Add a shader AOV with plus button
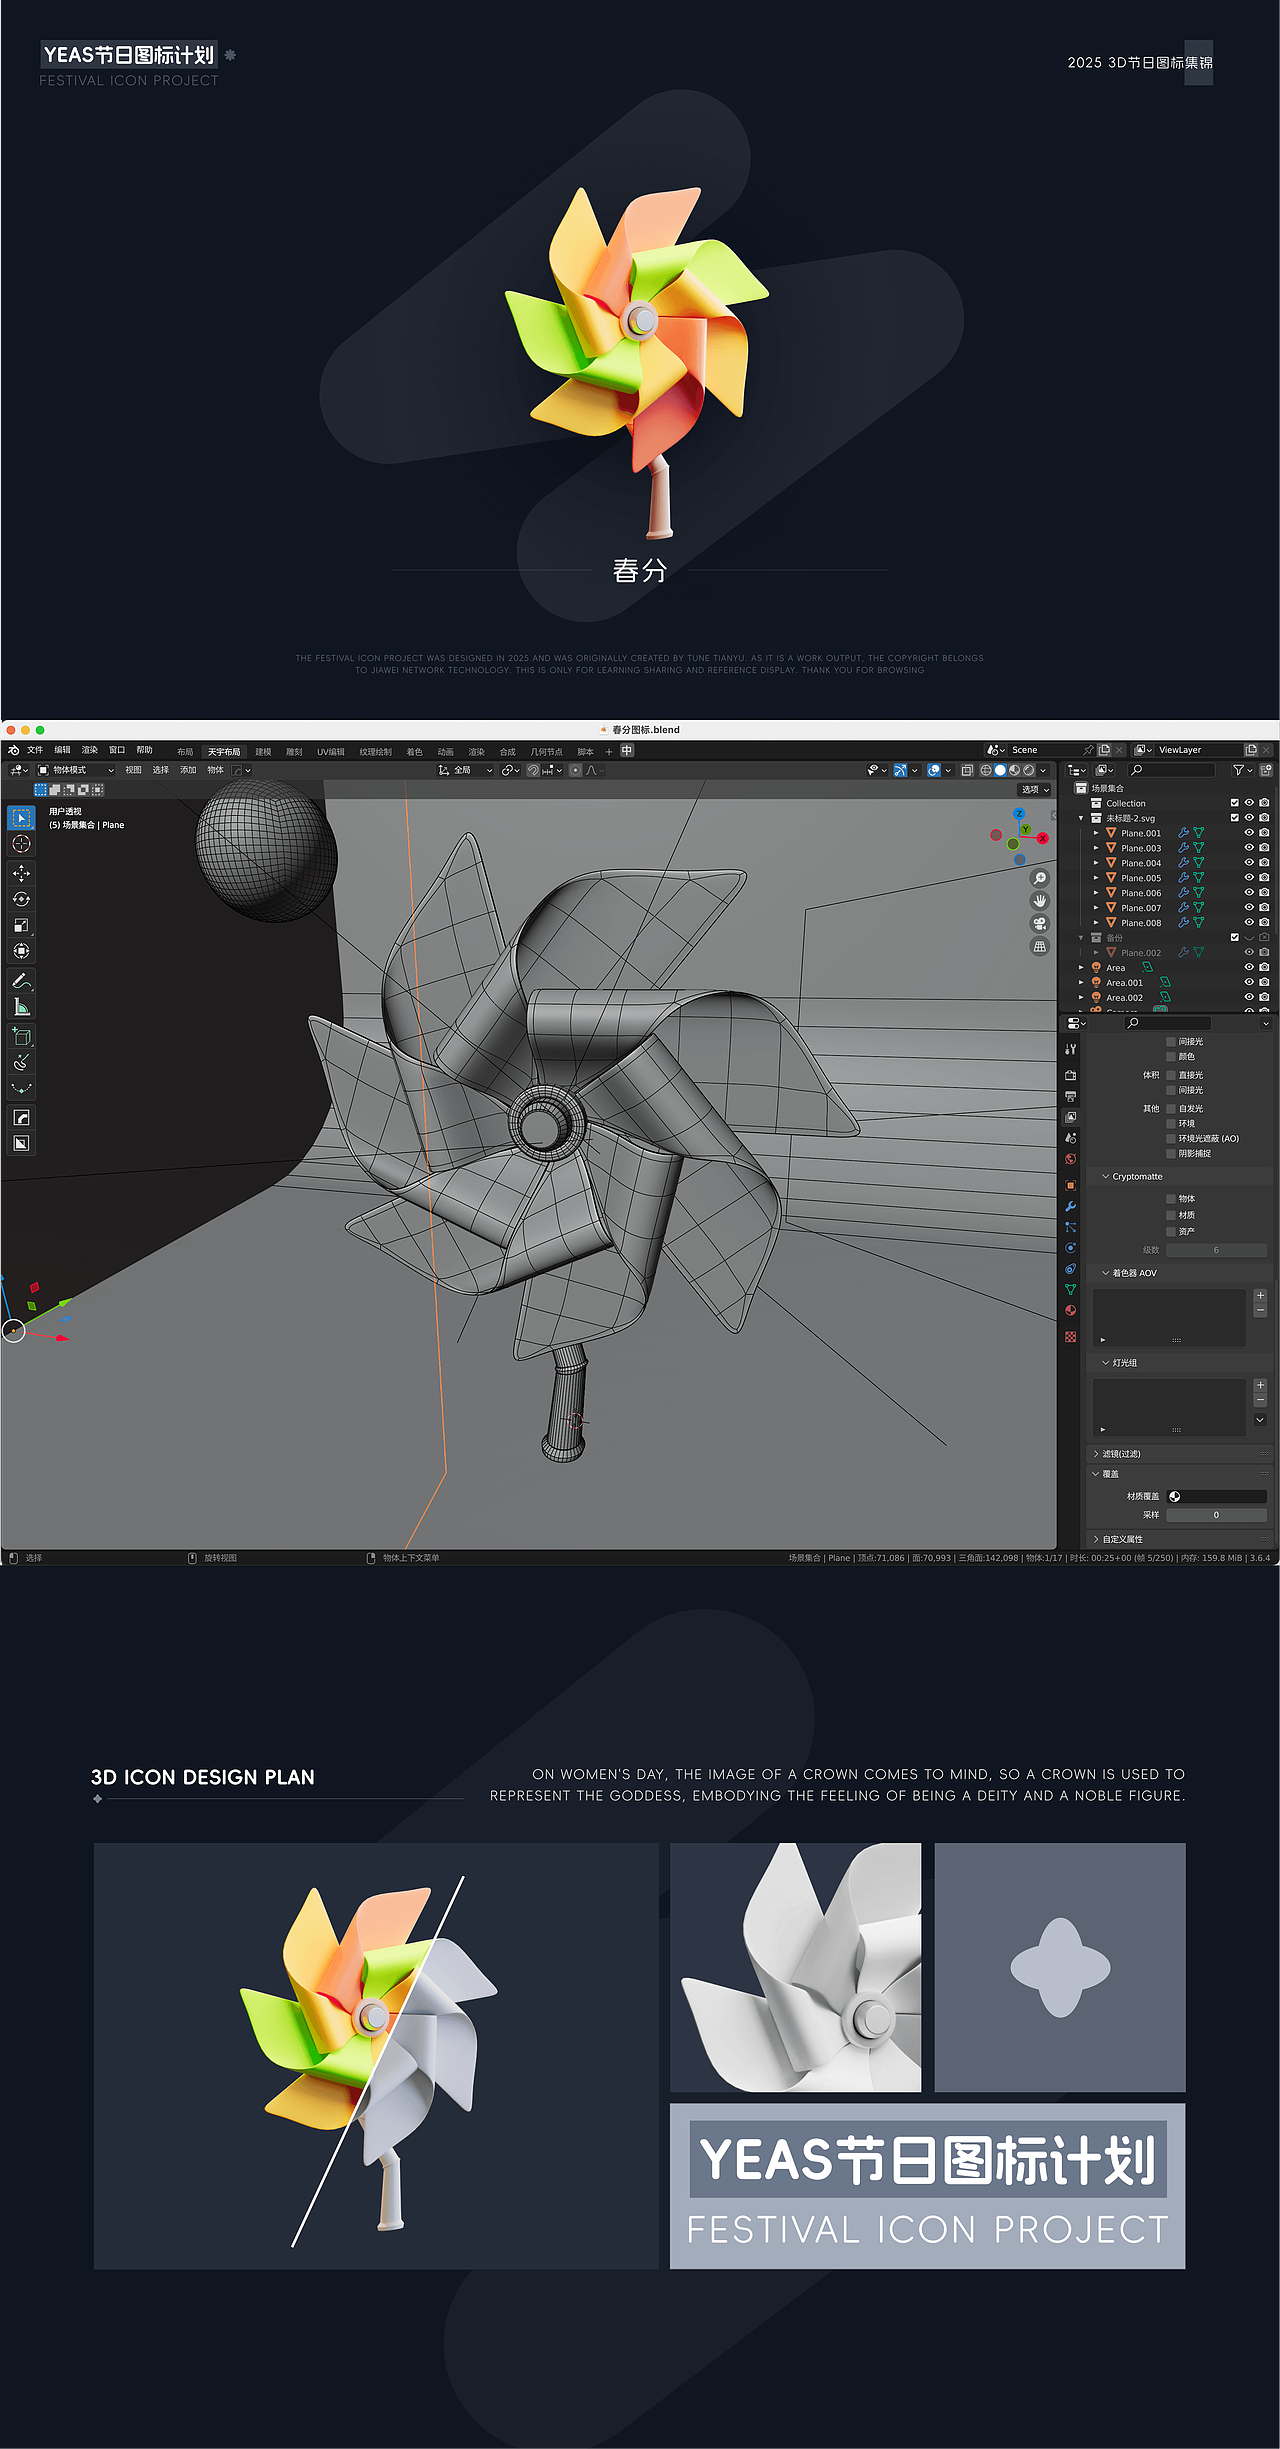The image size is (1280, 2449). 1260,1295
